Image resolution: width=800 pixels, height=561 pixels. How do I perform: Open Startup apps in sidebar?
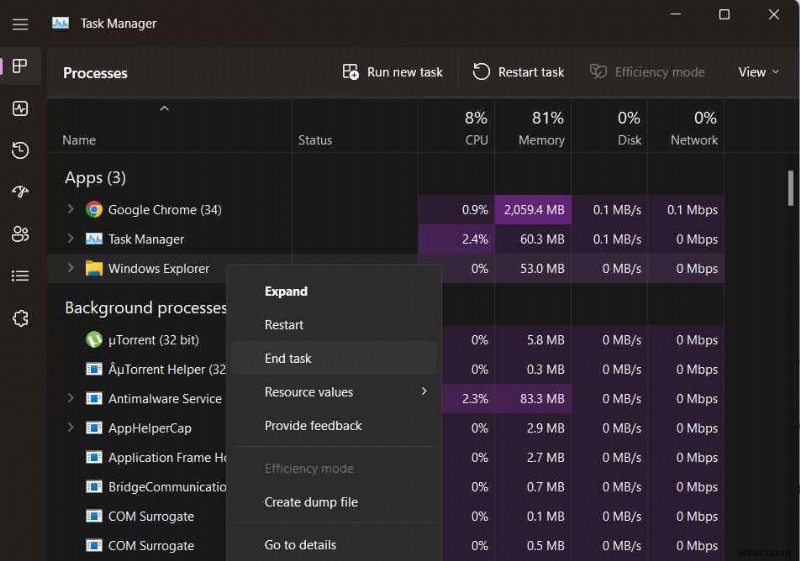click(x=20, y=192)
